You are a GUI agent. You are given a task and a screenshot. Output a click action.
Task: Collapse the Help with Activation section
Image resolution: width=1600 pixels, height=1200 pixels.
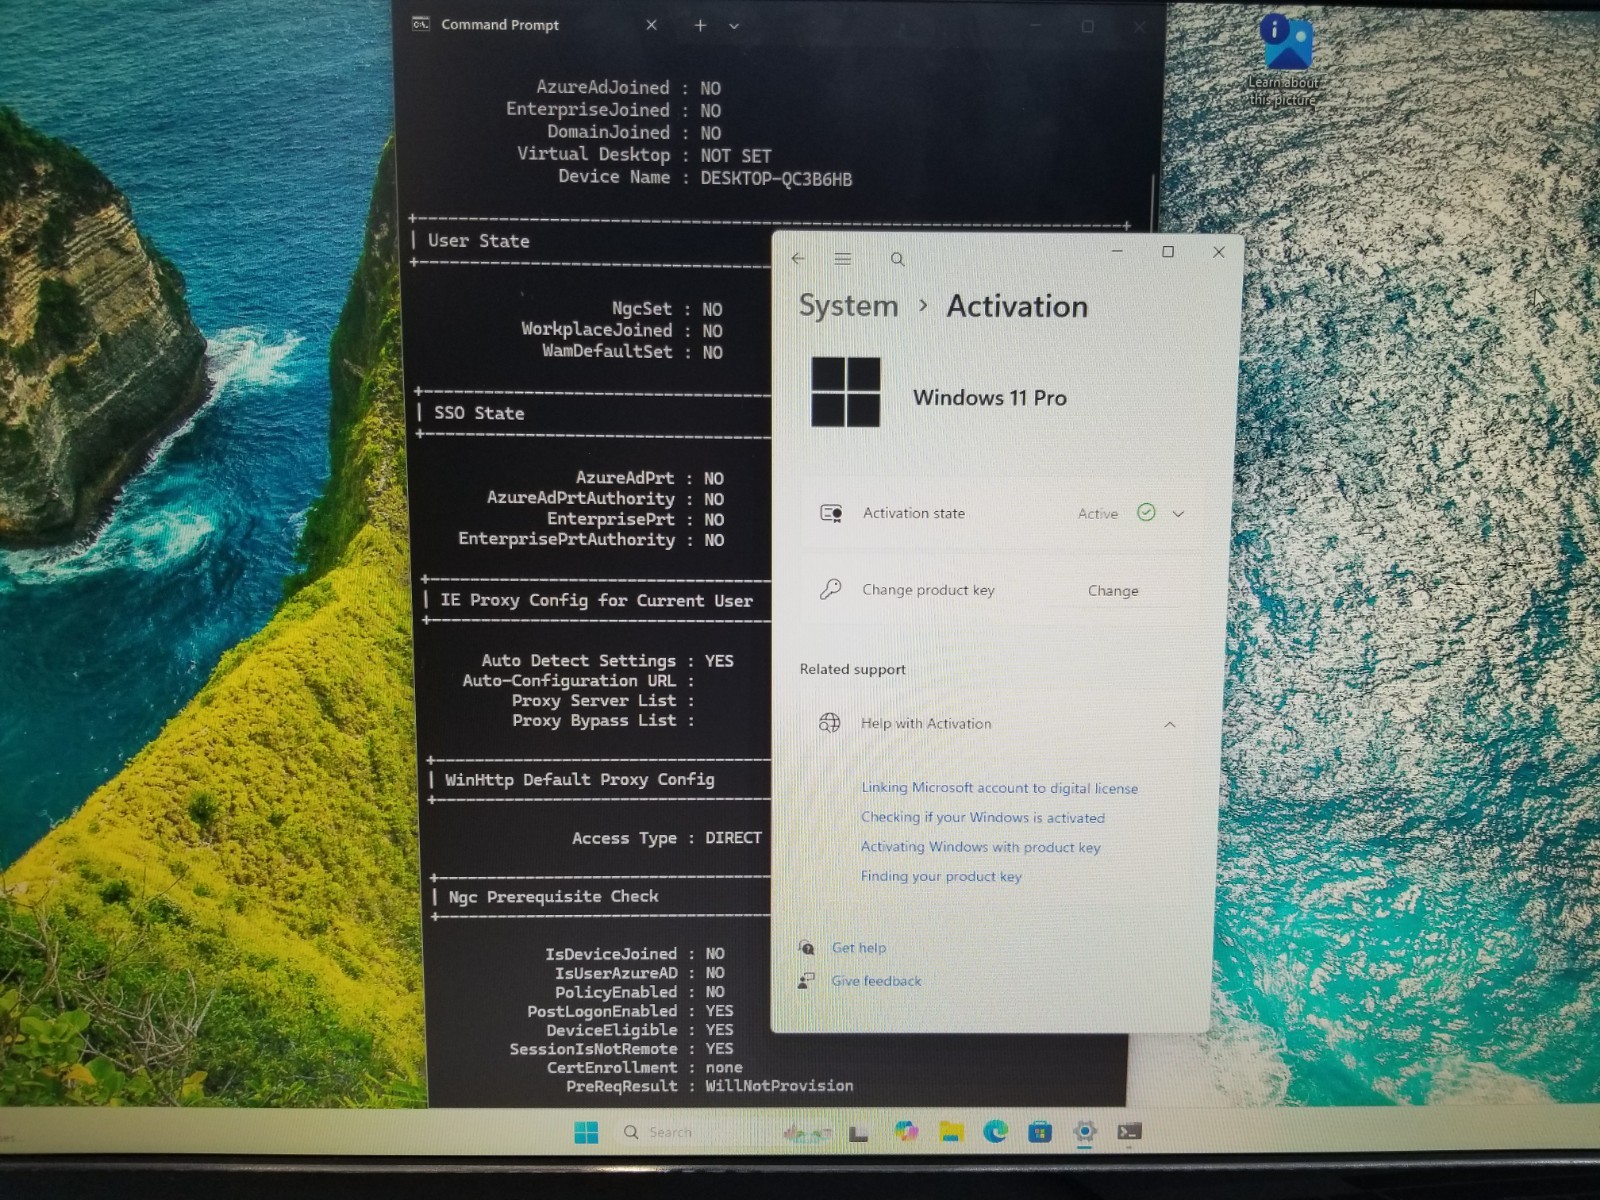coord(1169,724)
